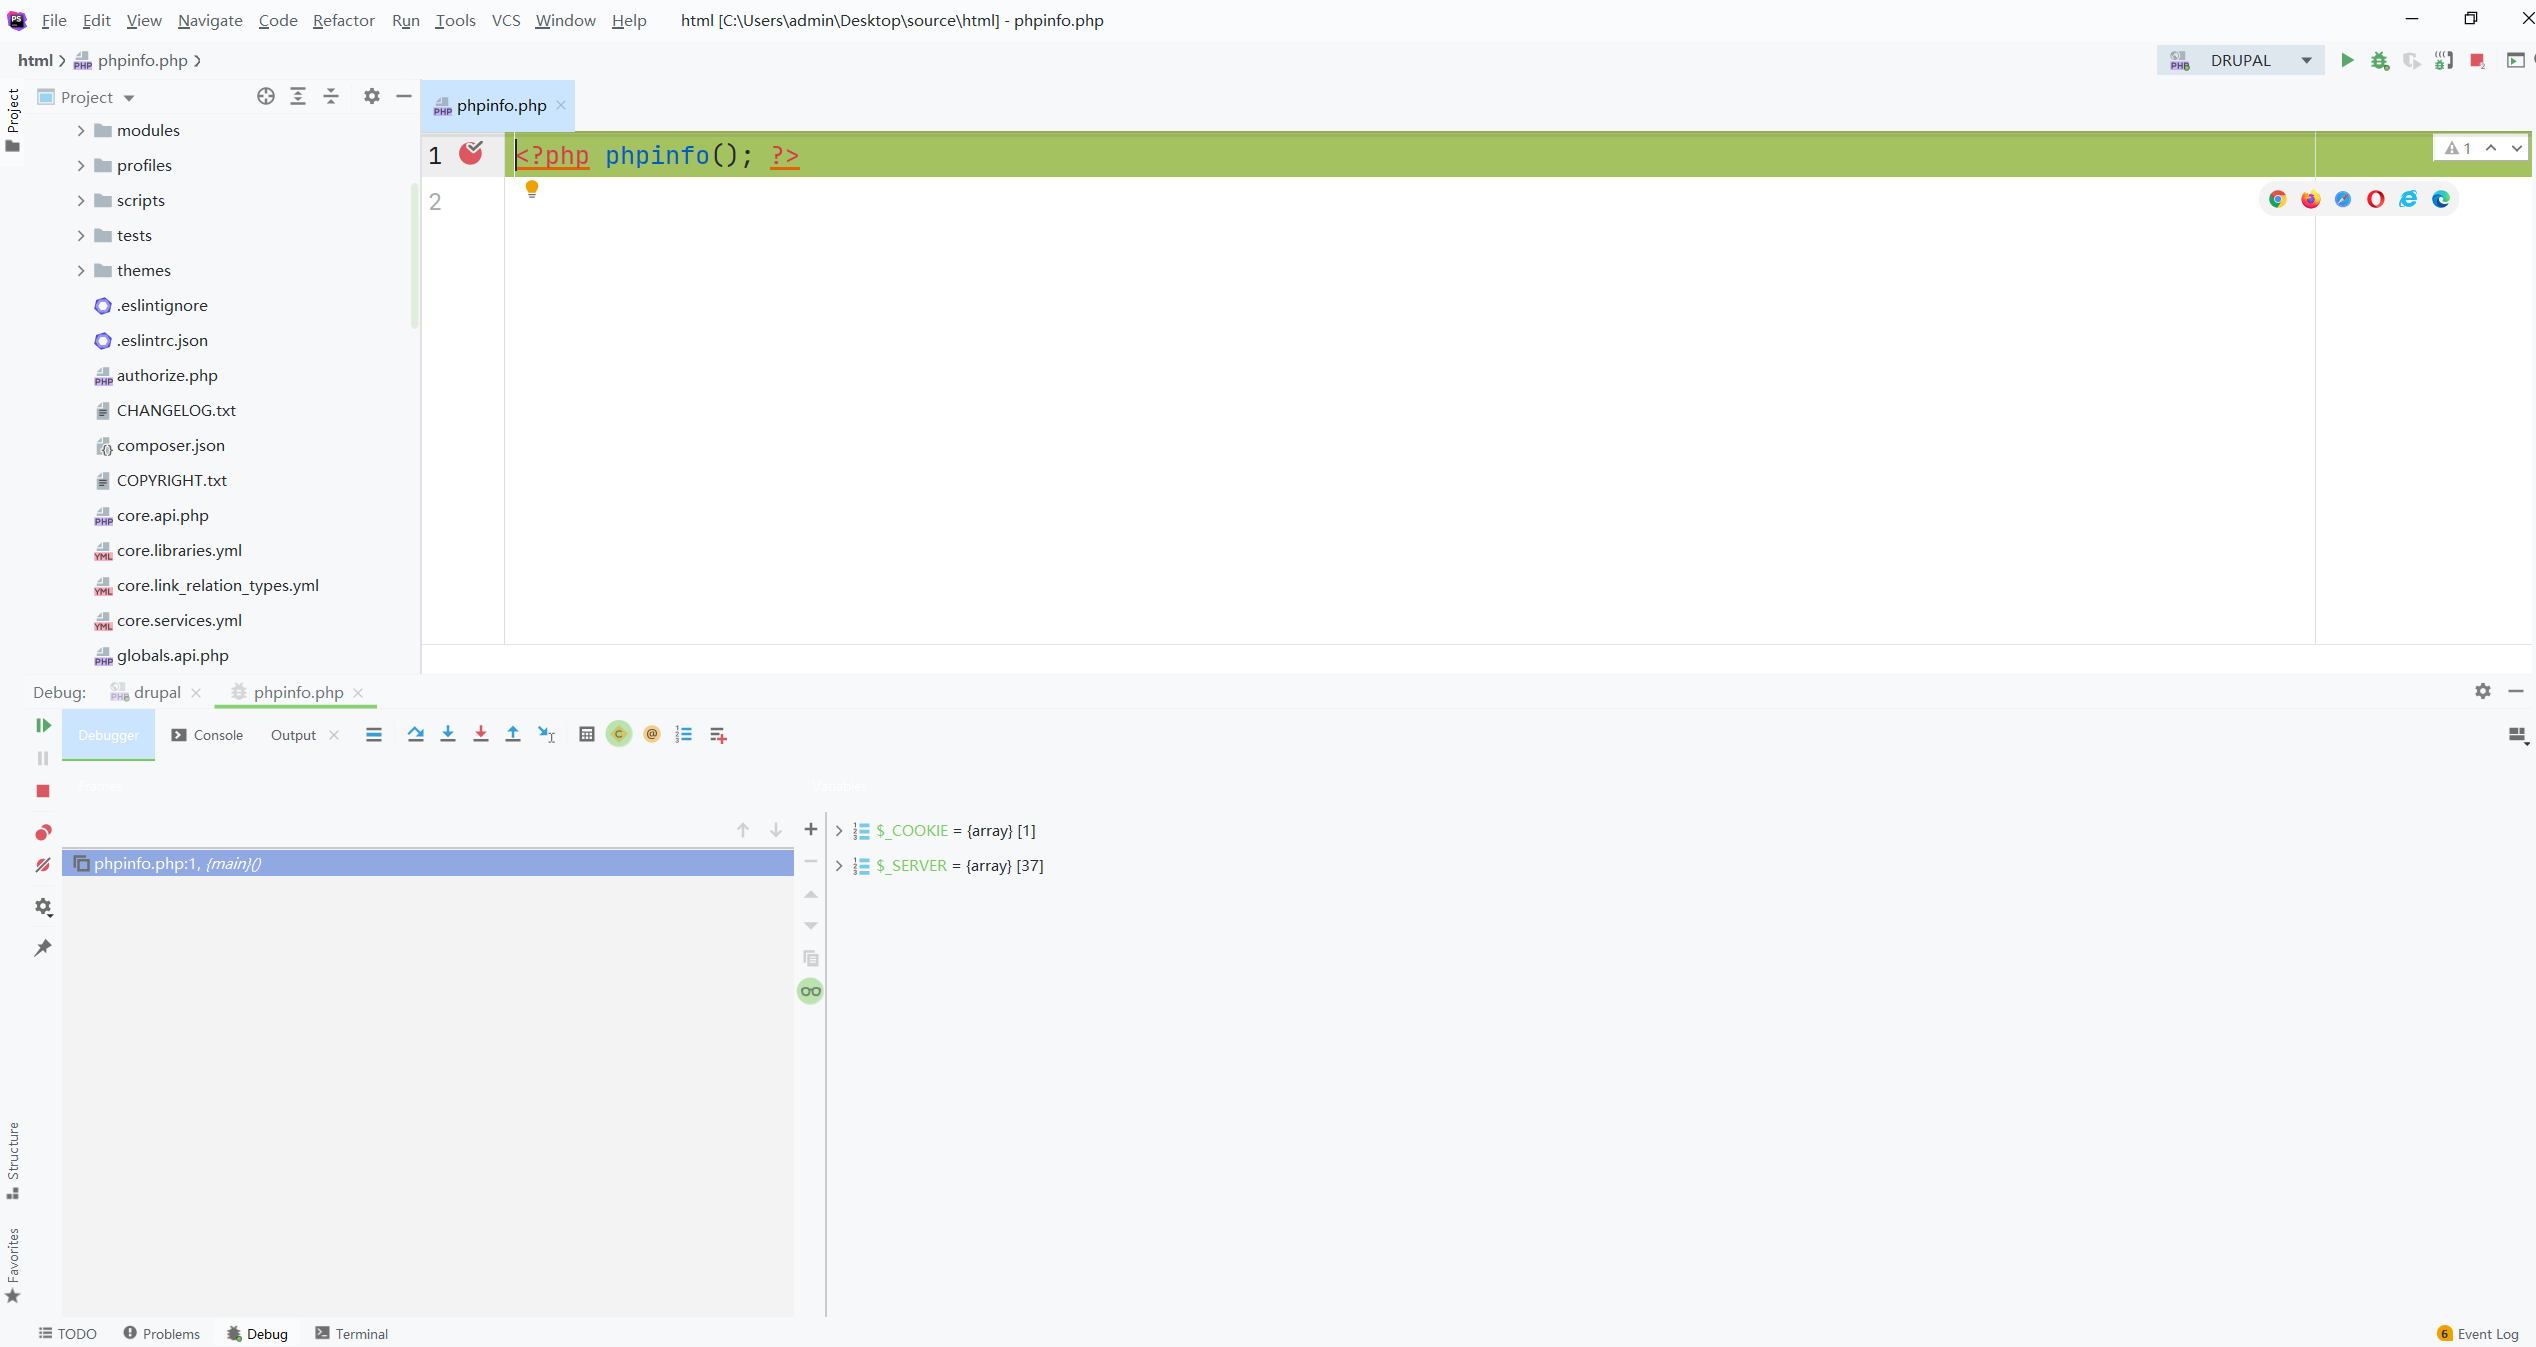Open Evaluate Expression calculator icon

pyautogui.click(x=587, y=734)
